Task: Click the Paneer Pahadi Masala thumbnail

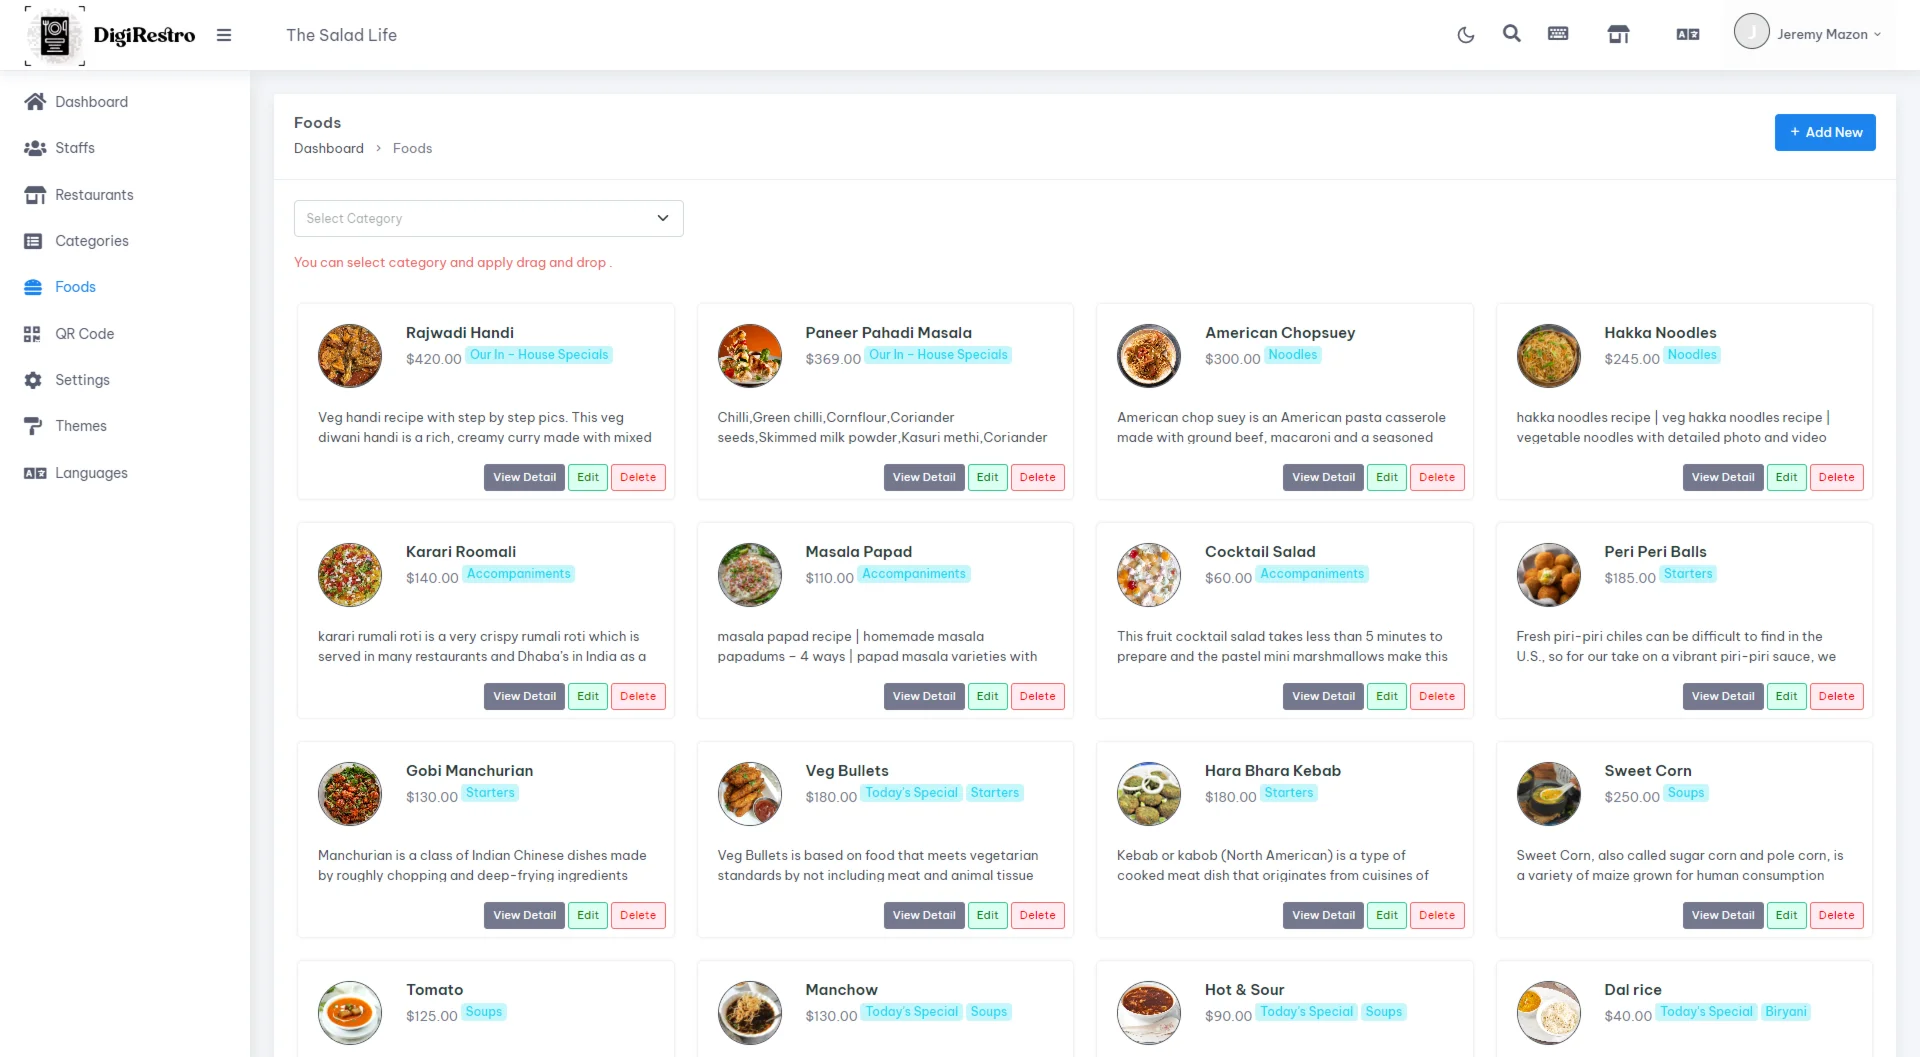Action: click(749, 356)
